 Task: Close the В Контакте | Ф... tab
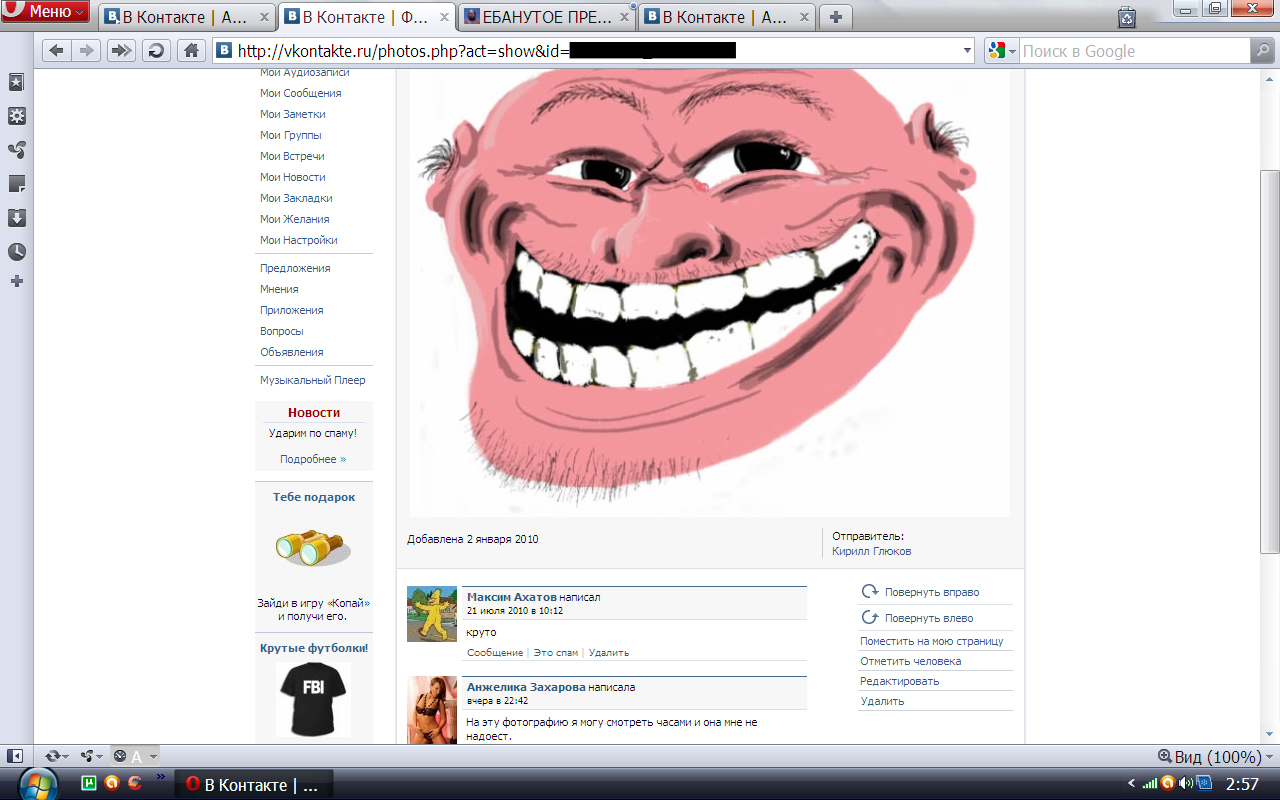point(444,17)
